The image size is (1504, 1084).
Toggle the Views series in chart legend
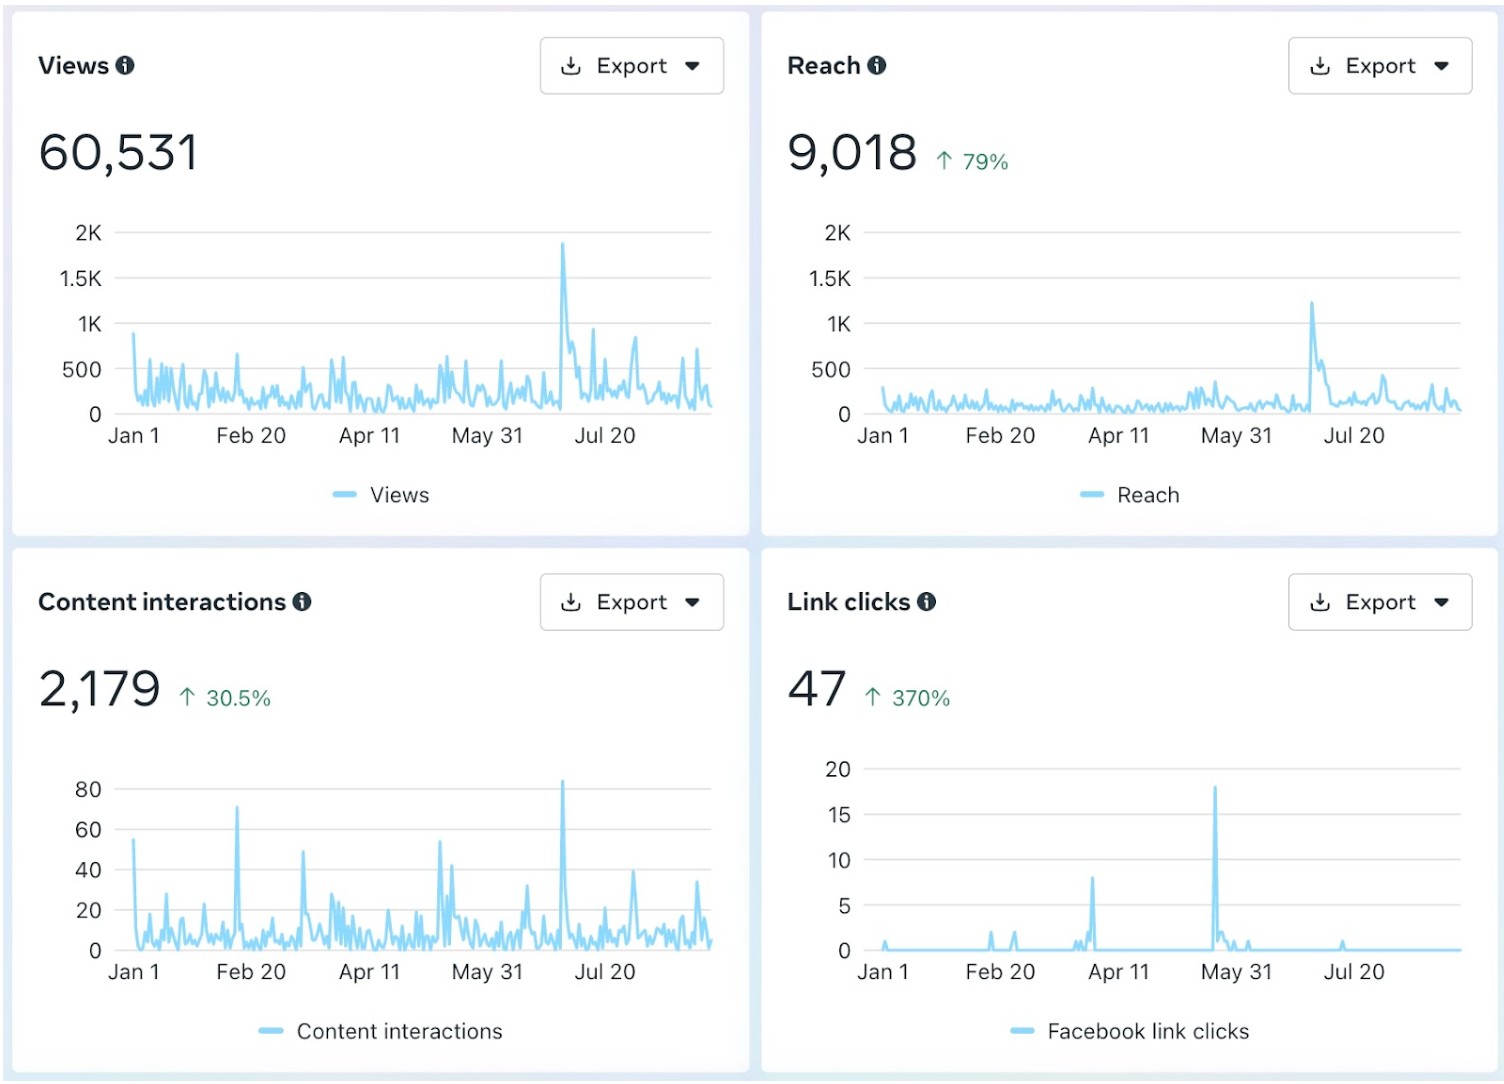coord(398,495)
